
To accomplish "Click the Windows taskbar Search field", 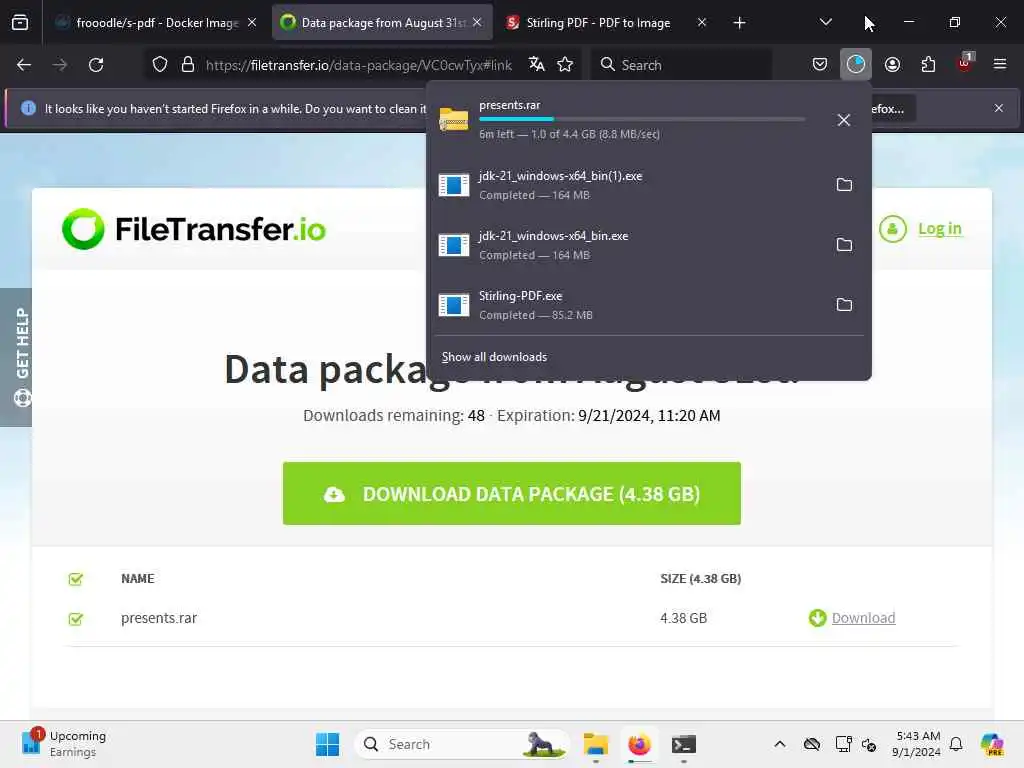I will coord(462,744).
